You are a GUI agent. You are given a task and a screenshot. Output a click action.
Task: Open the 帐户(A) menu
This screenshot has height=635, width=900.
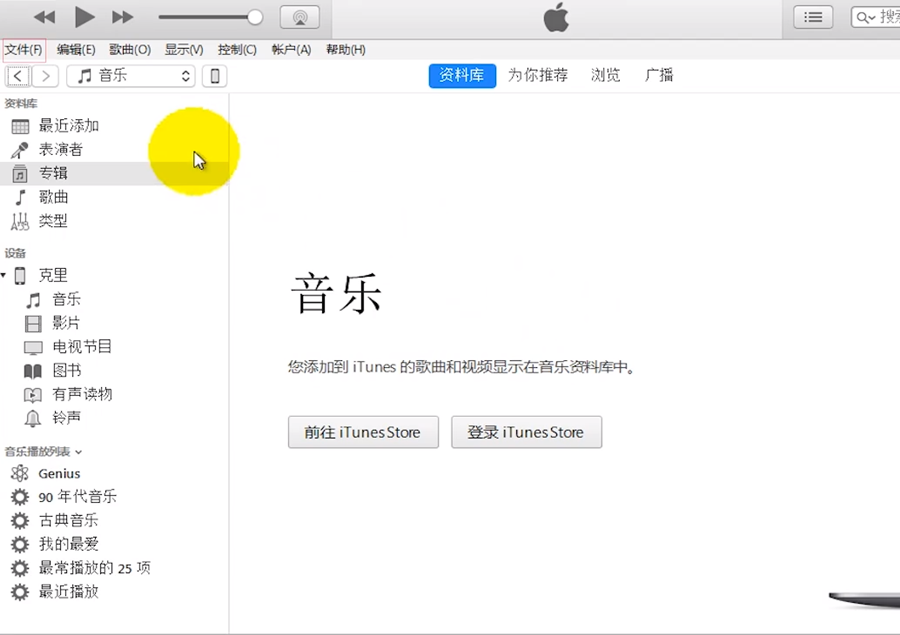click(x=291, y=50)
